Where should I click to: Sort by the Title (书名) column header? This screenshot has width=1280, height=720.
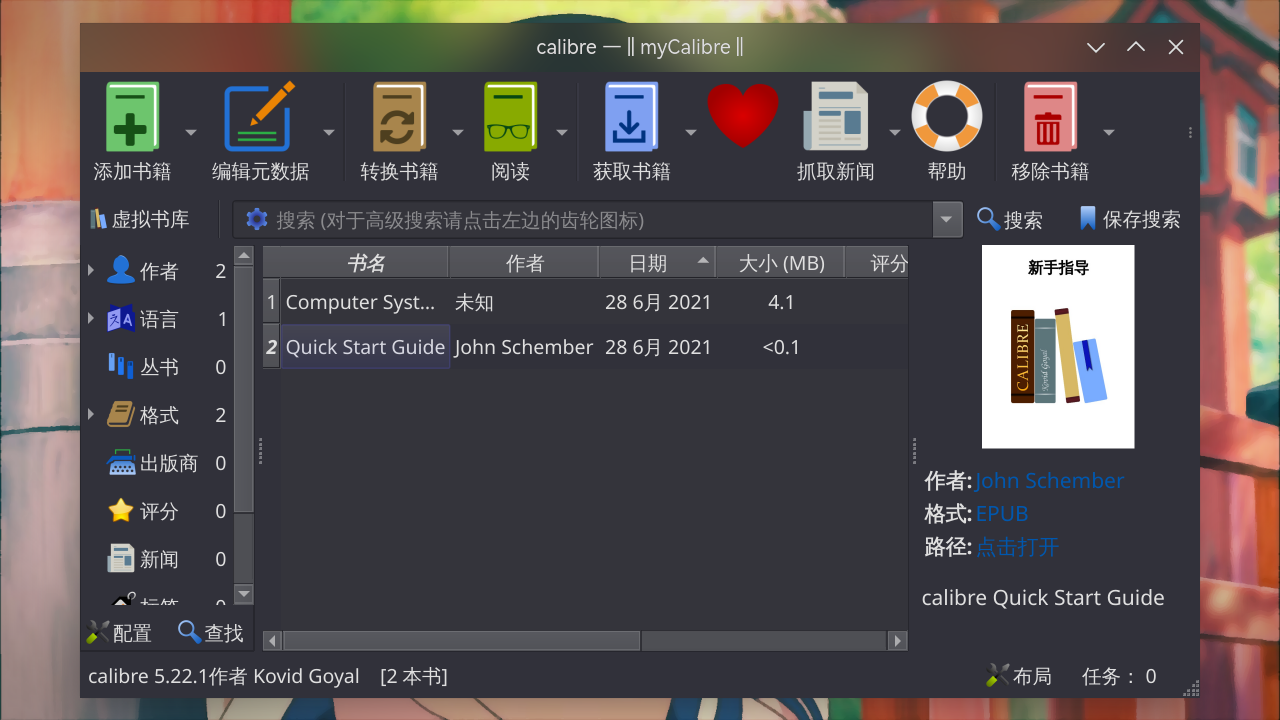click(366, 263)
